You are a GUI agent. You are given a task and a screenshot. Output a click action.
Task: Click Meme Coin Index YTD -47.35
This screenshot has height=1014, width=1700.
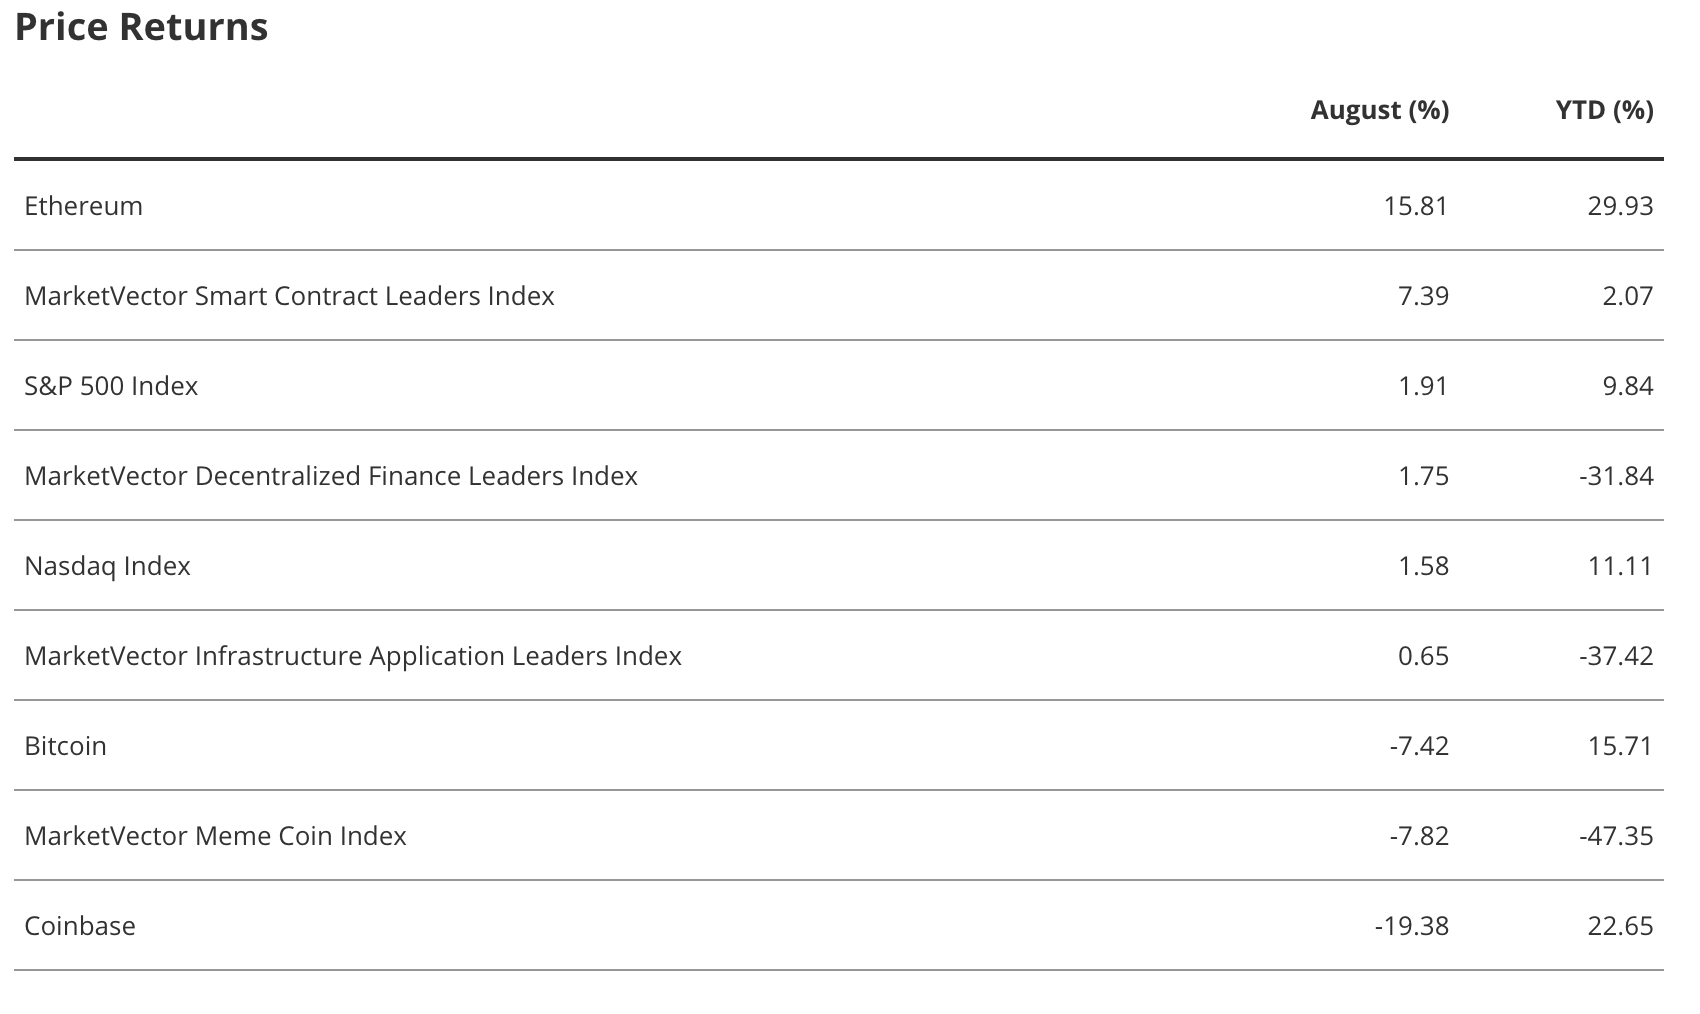coord(1616,836)
